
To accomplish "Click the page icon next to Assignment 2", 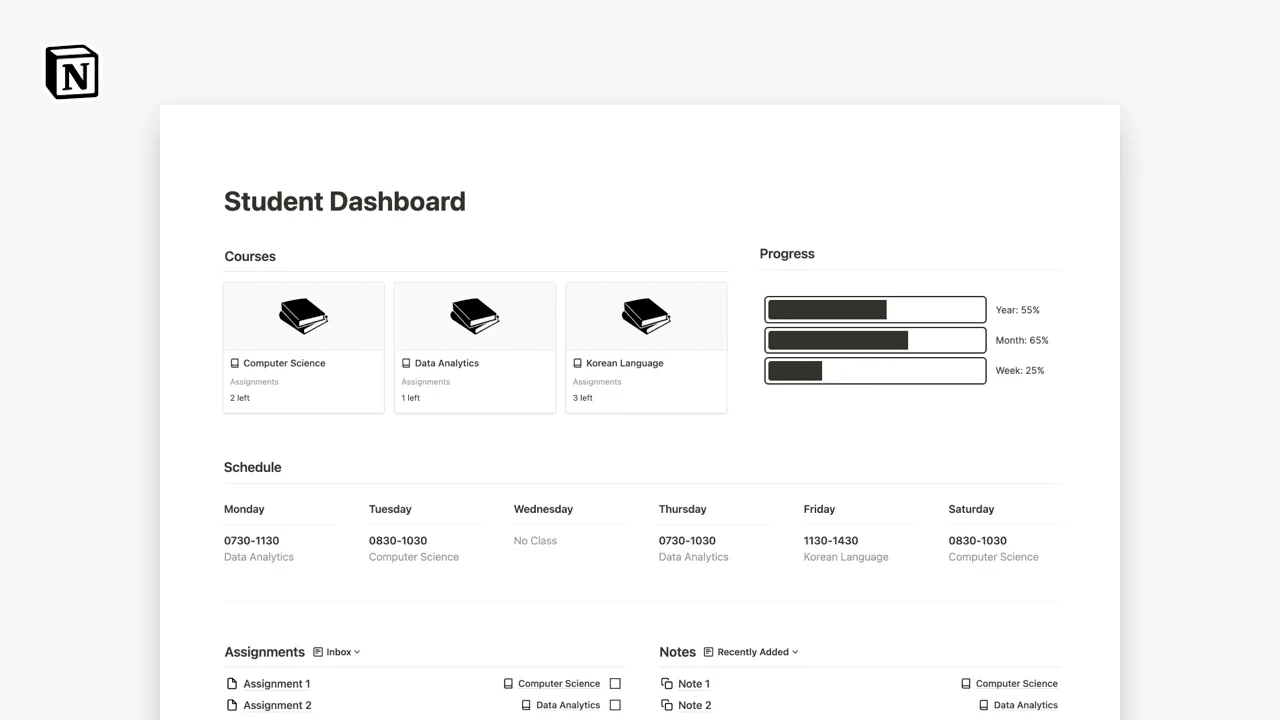I will pos(232,705).
